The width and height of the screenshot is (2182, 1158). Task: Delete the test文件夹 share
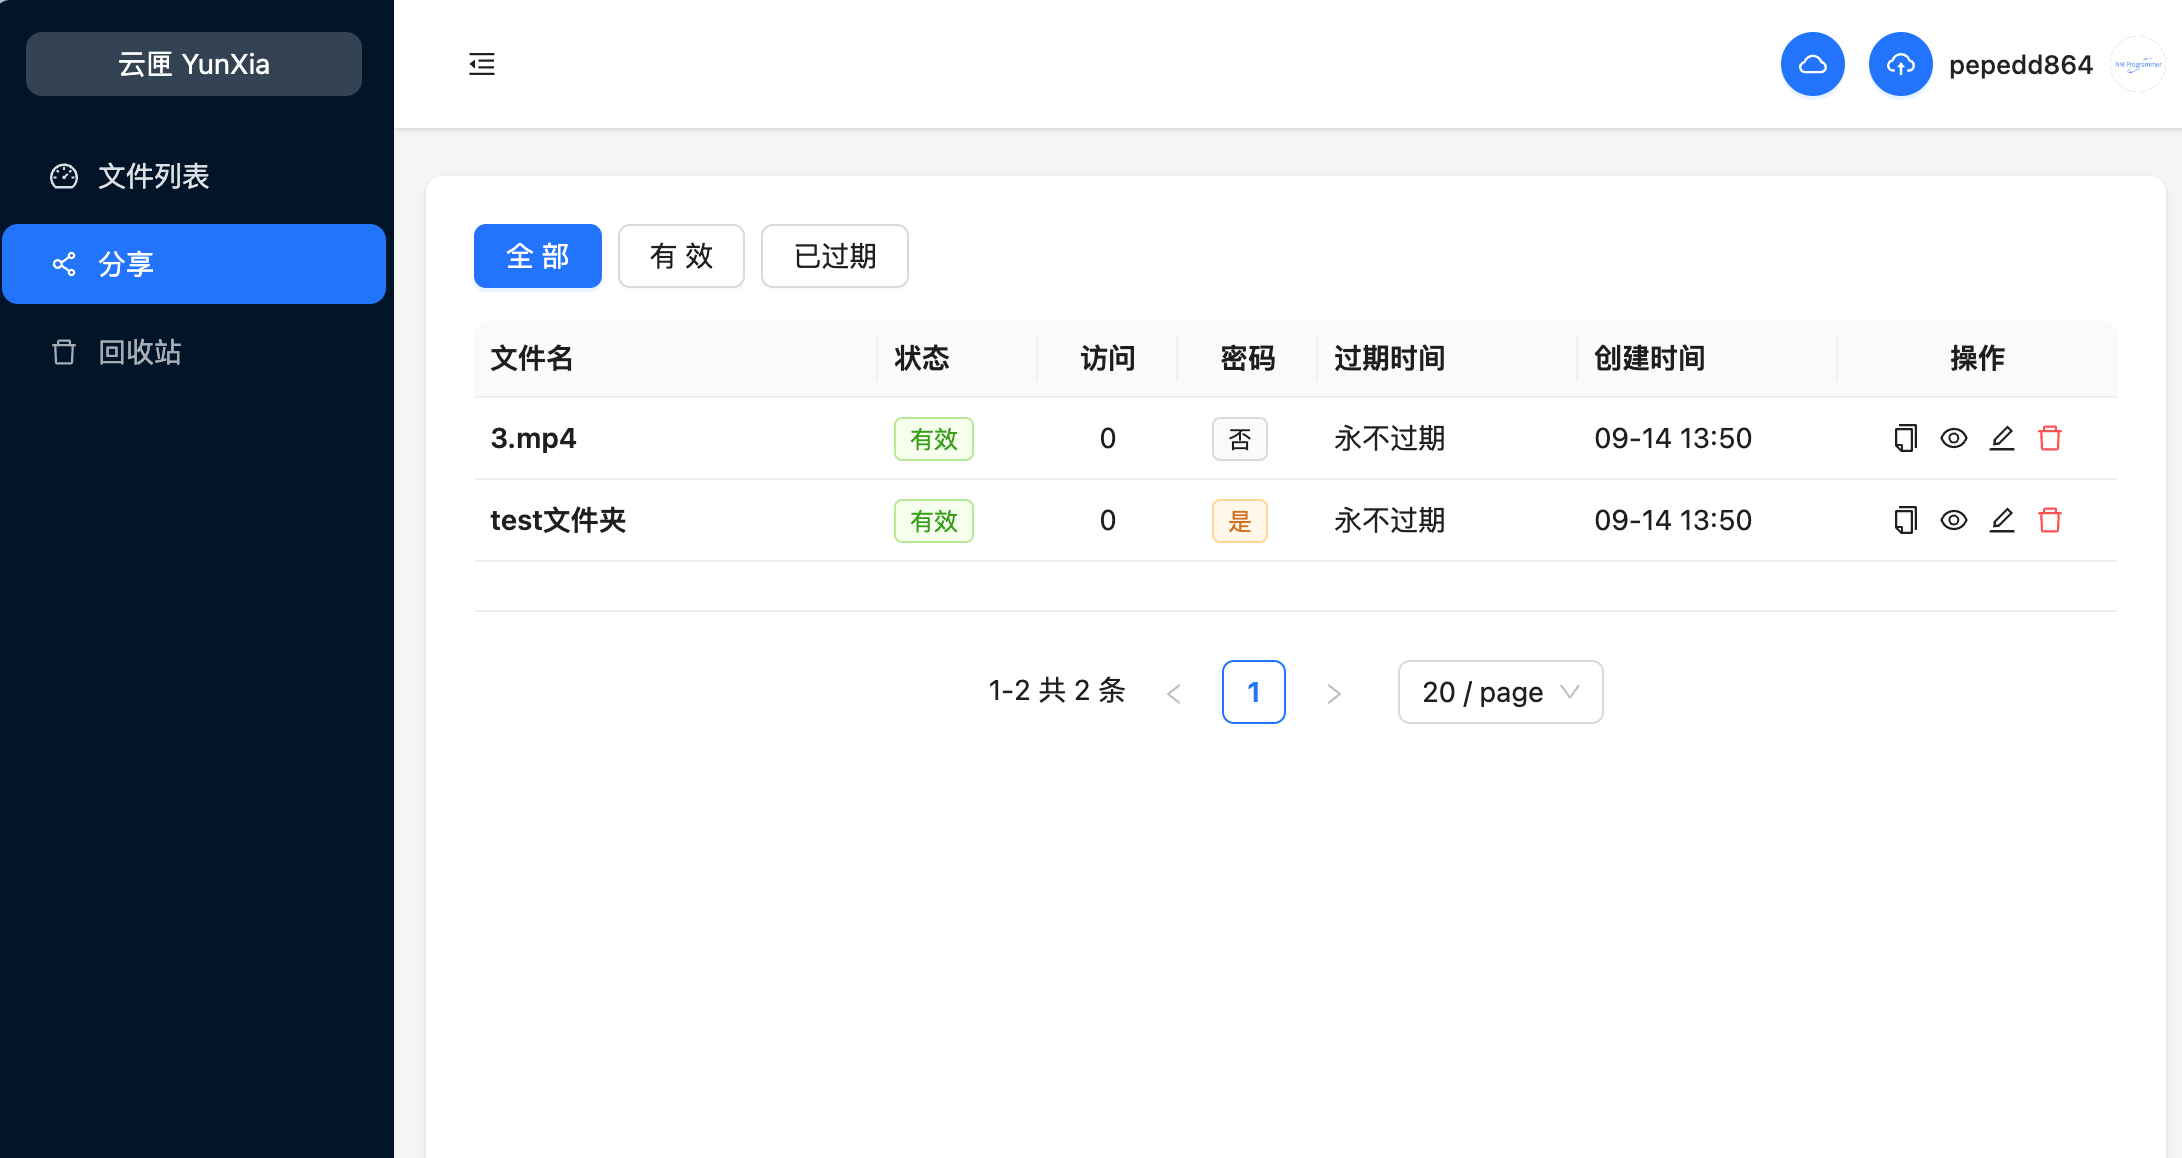coord(2049,520)
